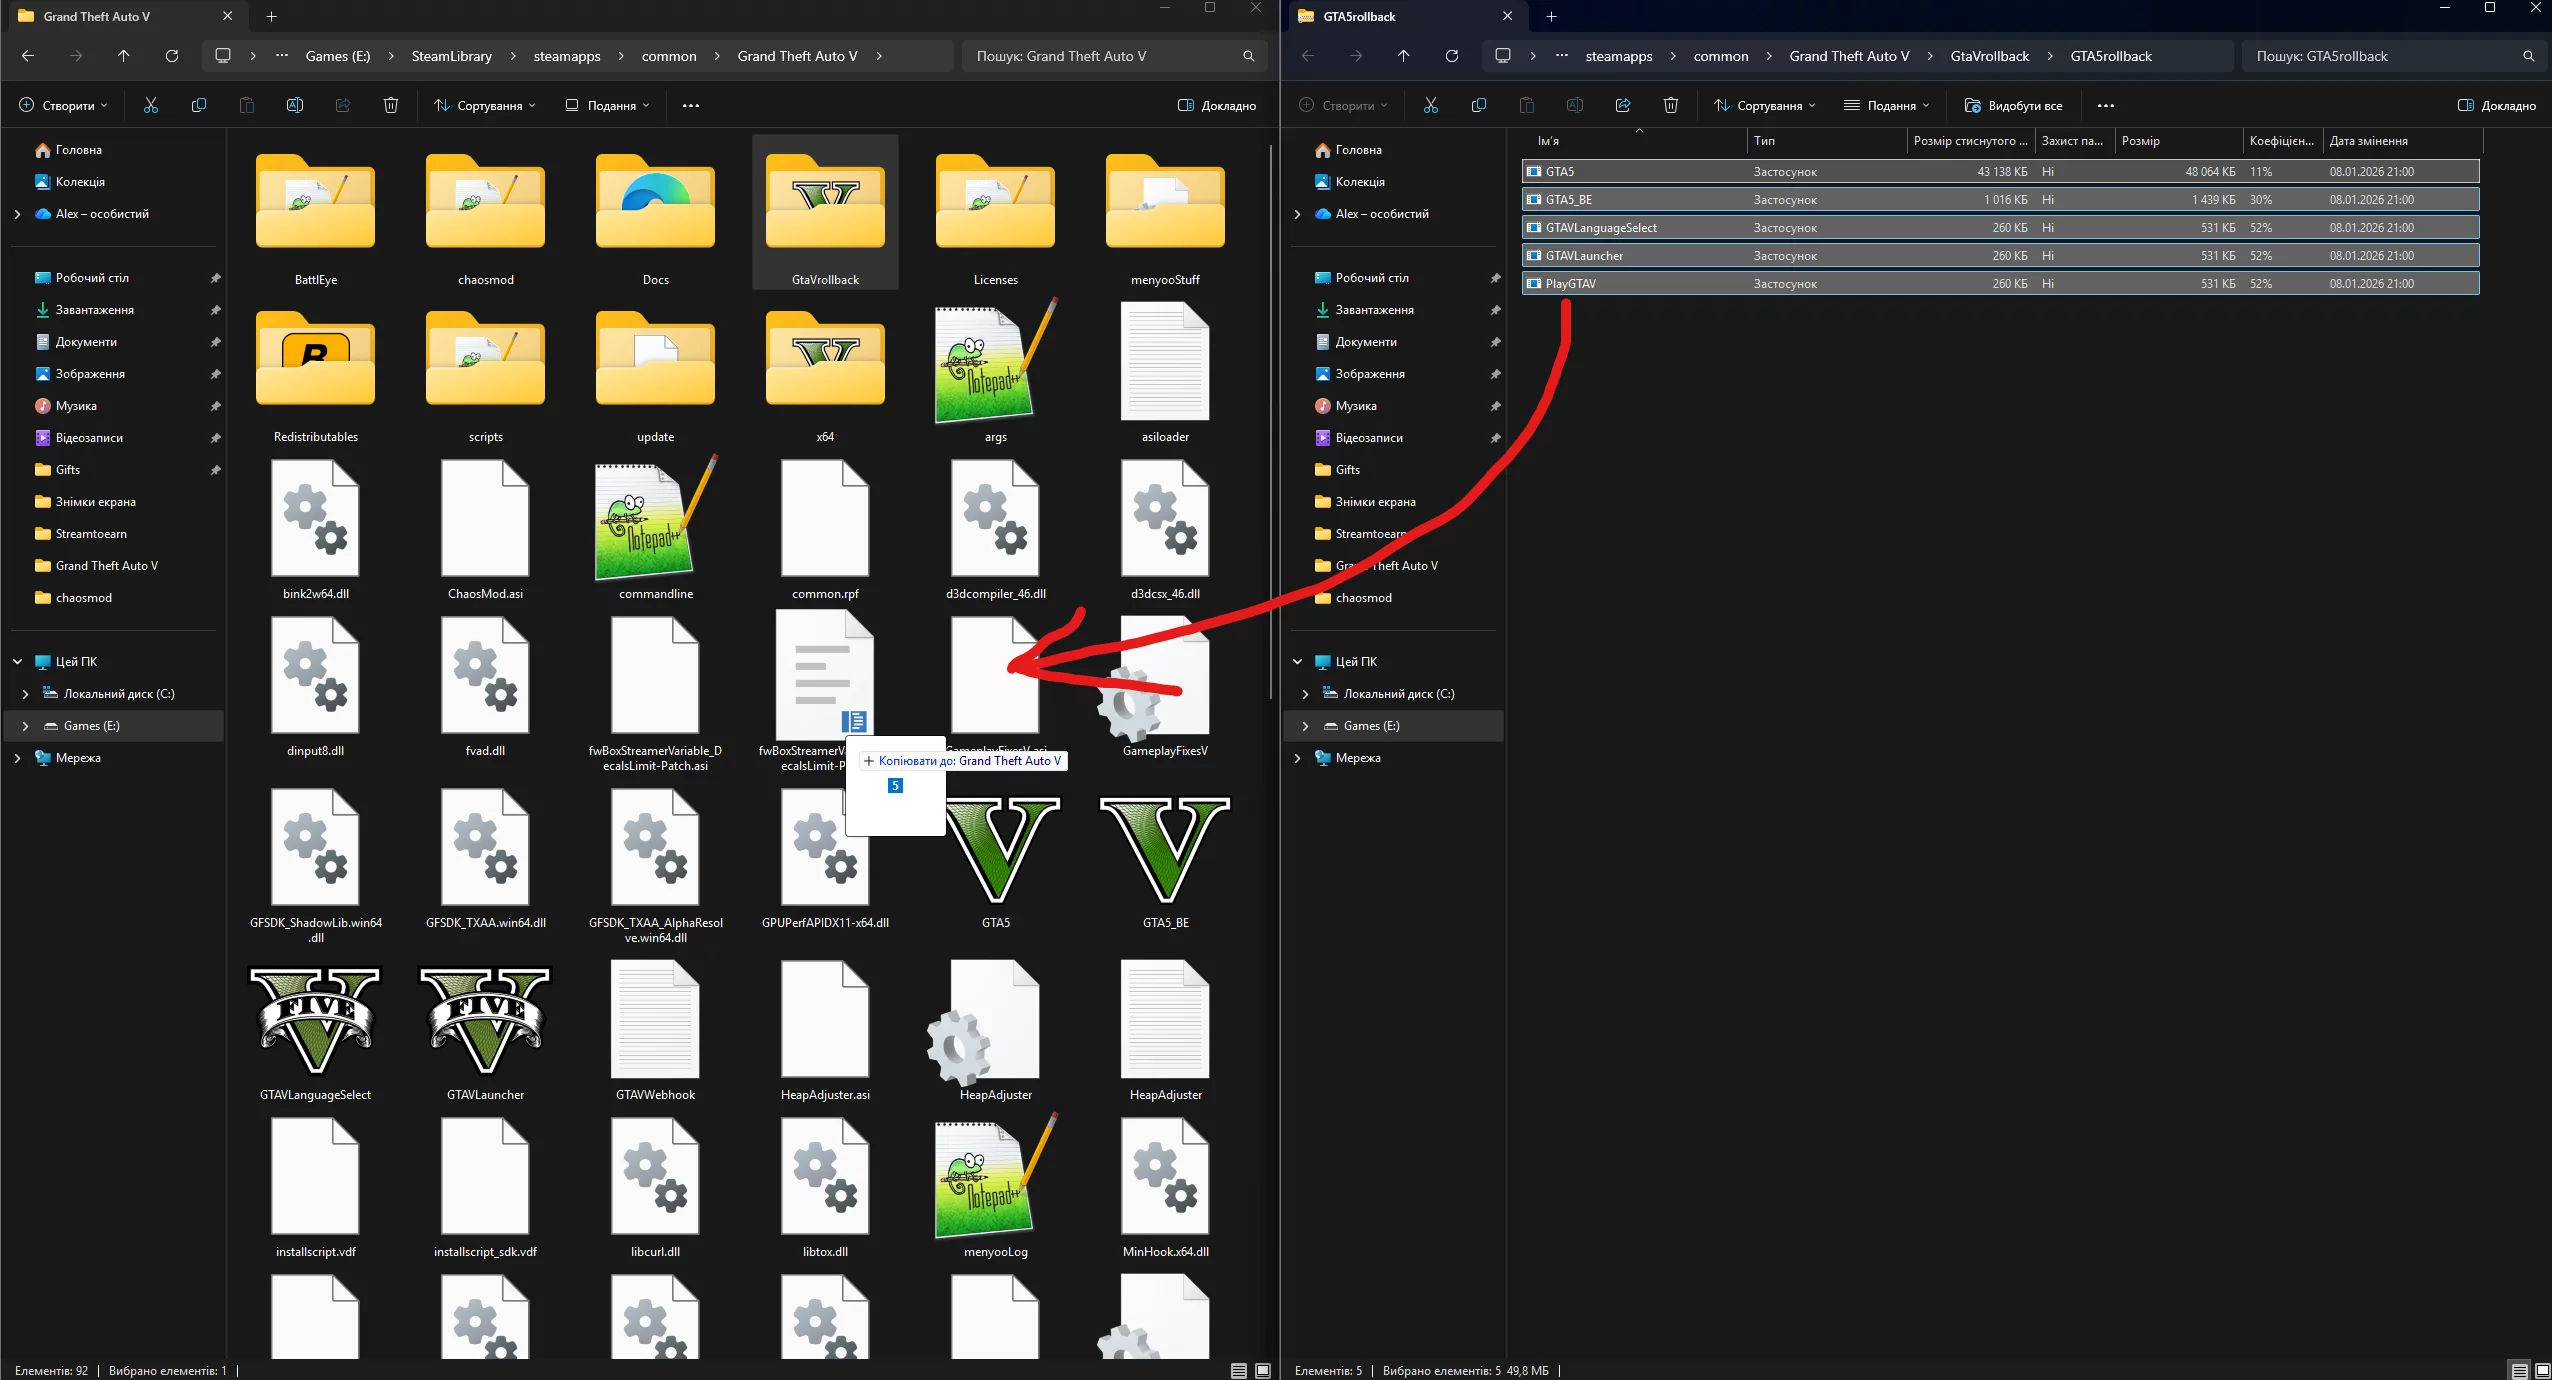The image size is (2552, 1380).
Task: Click the Copy icon in right window toolbar
Action: click(x=1478, y=105)
